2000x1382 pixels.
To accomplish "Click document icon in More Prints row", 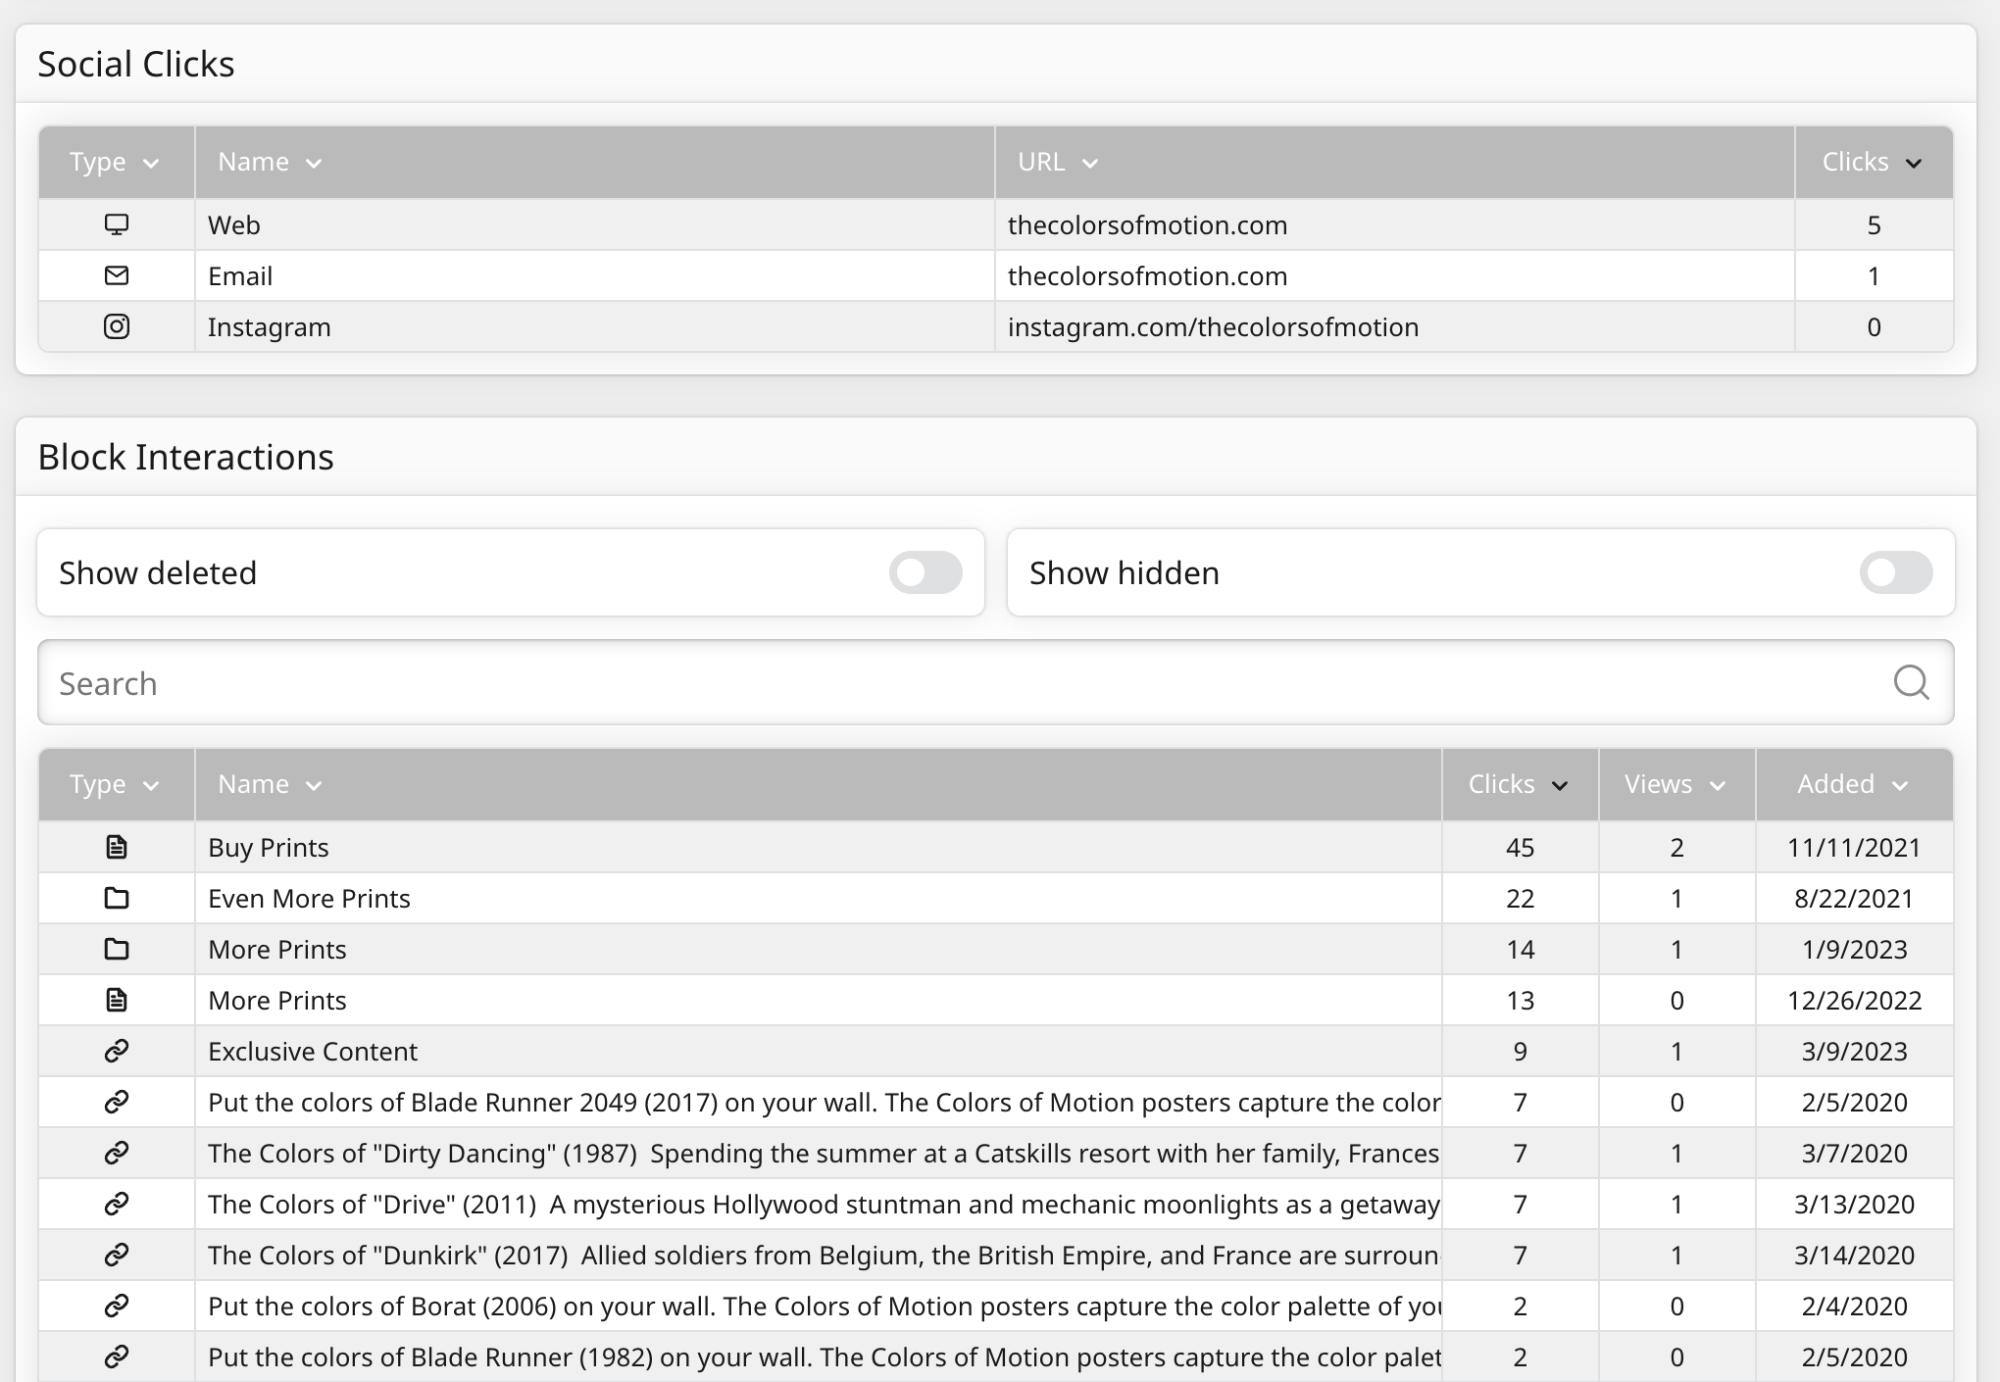I will click(116, 1000).
